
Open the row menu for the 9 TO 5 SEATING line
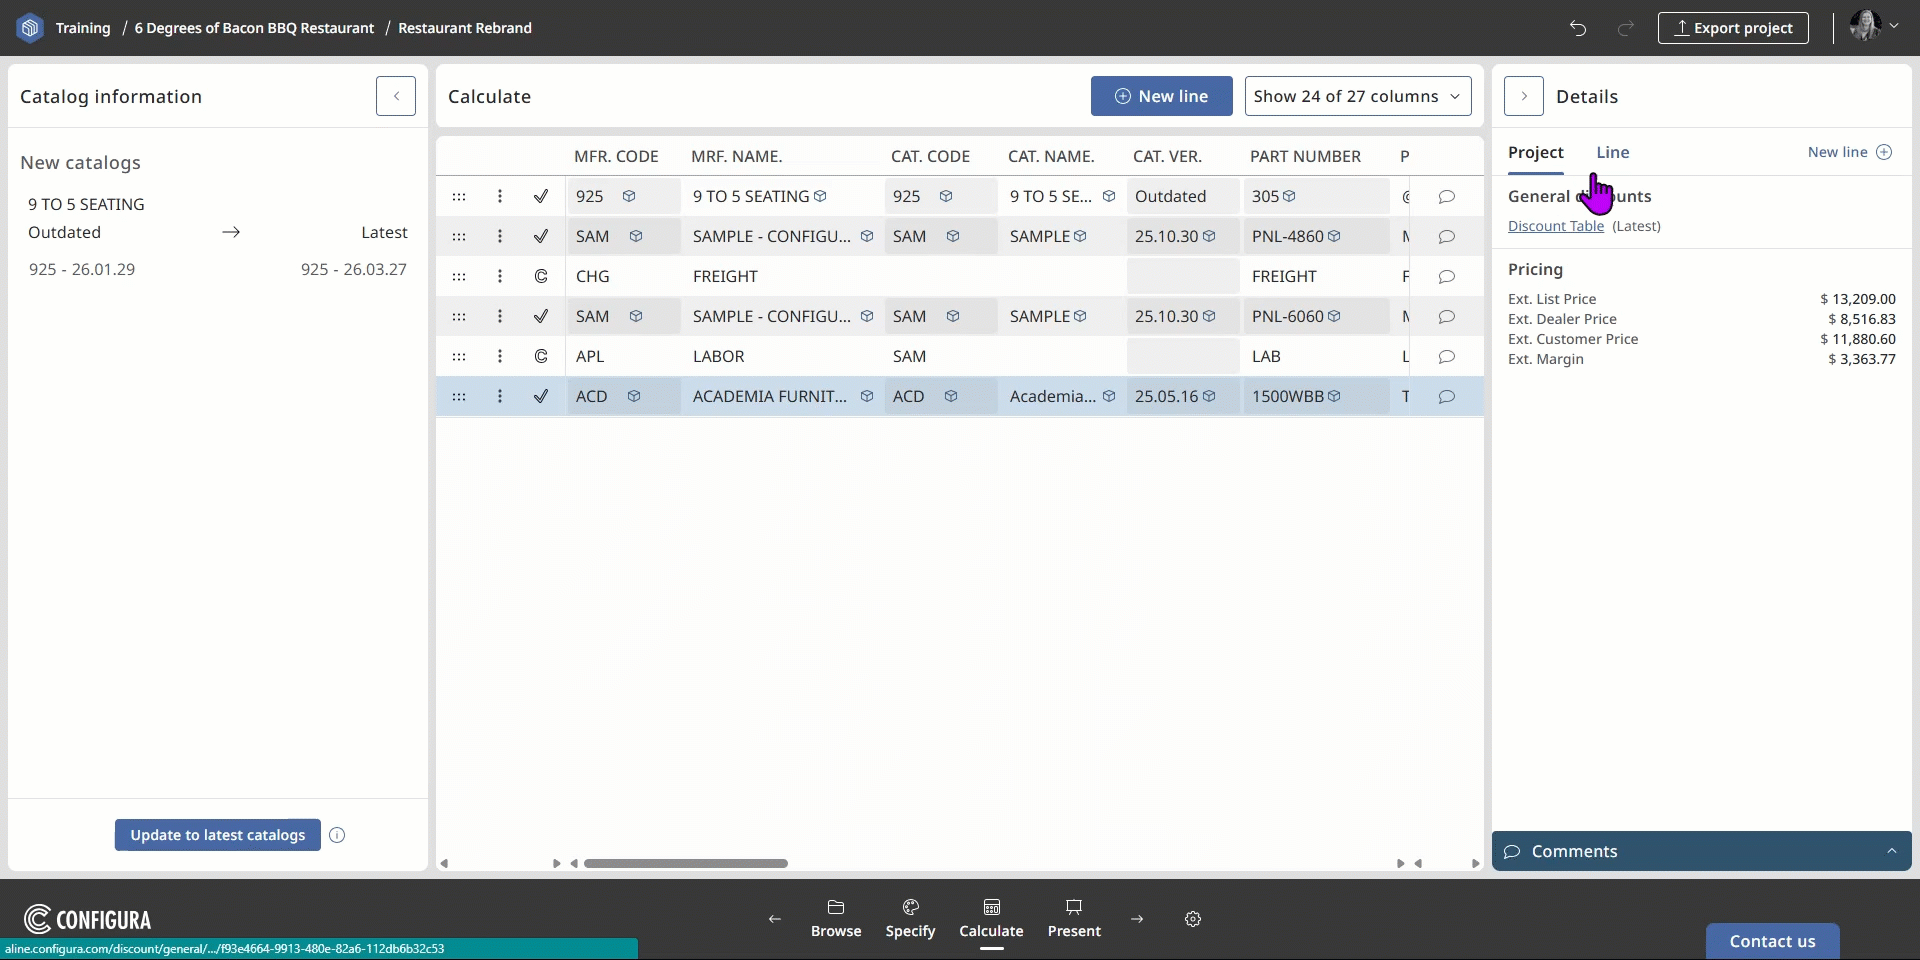(x=500, y=196)
